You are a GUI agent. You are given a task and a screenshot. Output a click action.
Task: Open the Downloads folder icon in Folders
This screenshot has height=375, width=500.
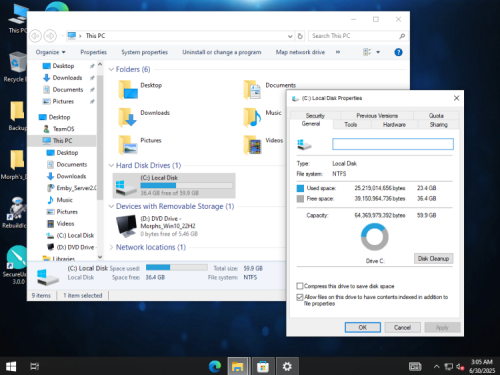[128, 117]
